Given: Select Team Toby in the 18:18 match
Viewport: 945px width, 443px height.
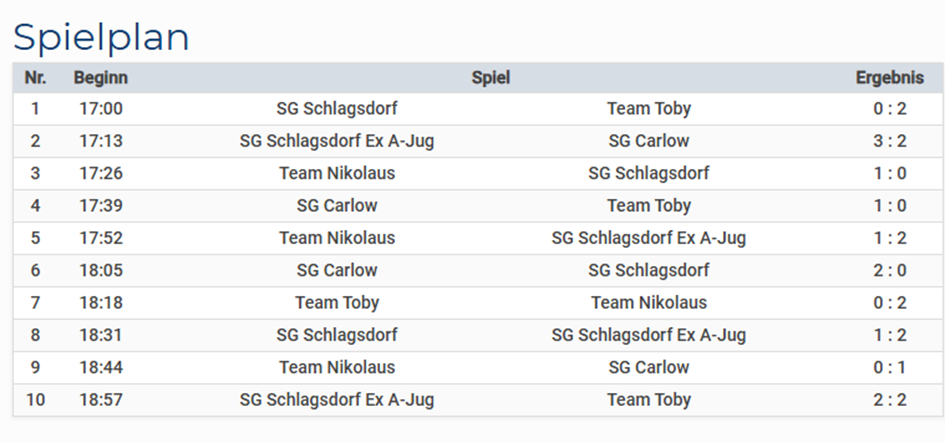Looking at the screenshot, I should (337, 303).
